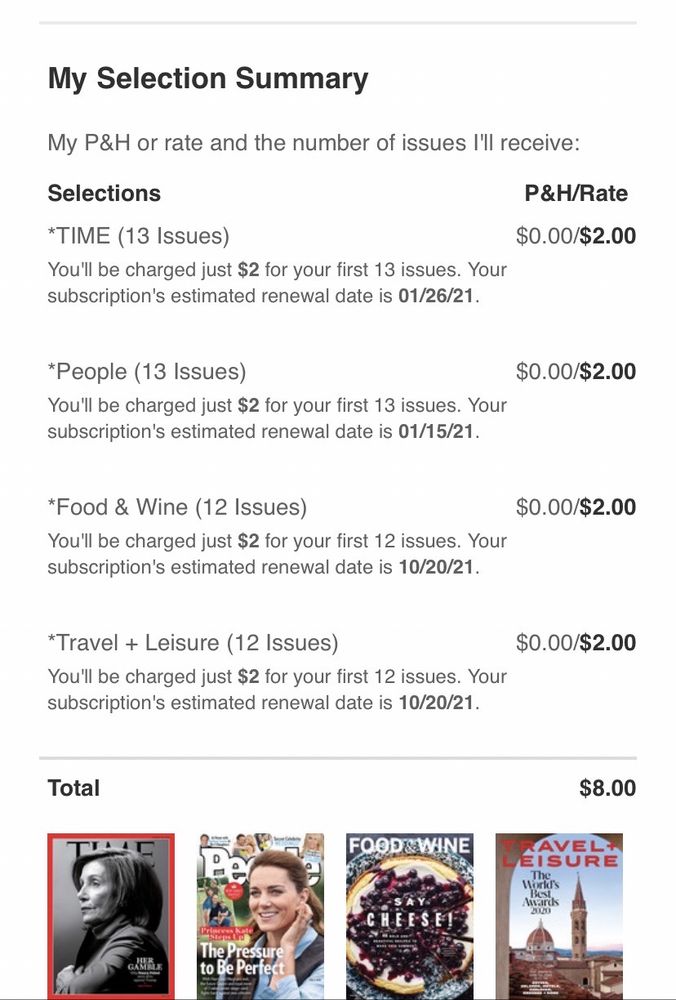676x1000 pixels.
Task: Click the "My Selection Summary" heading
Action: 208,78
